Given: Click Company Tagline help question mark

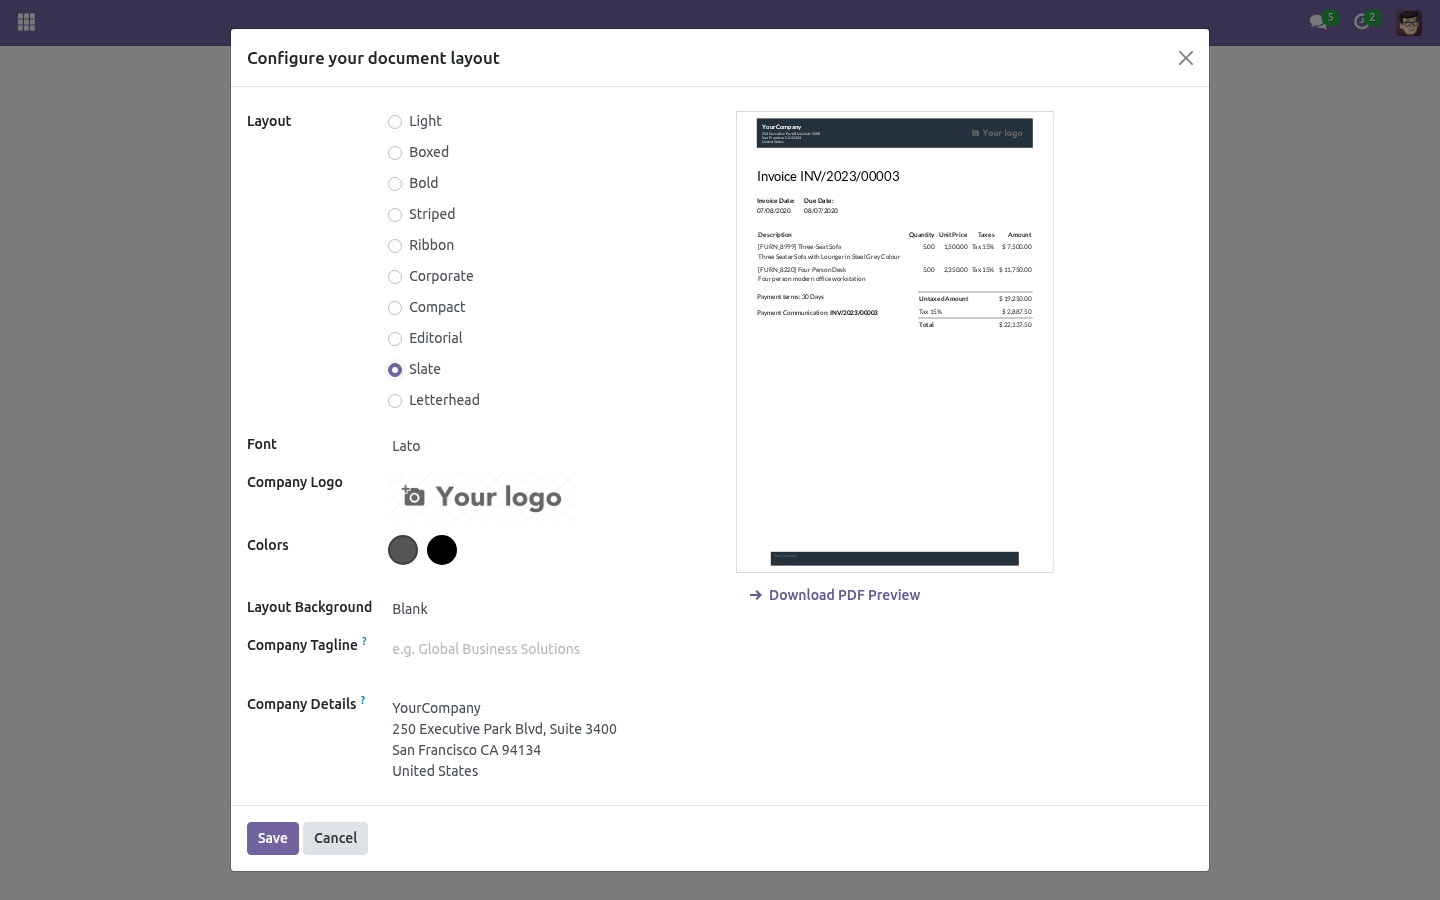Looking at the screenshot, I should [364, 641].
